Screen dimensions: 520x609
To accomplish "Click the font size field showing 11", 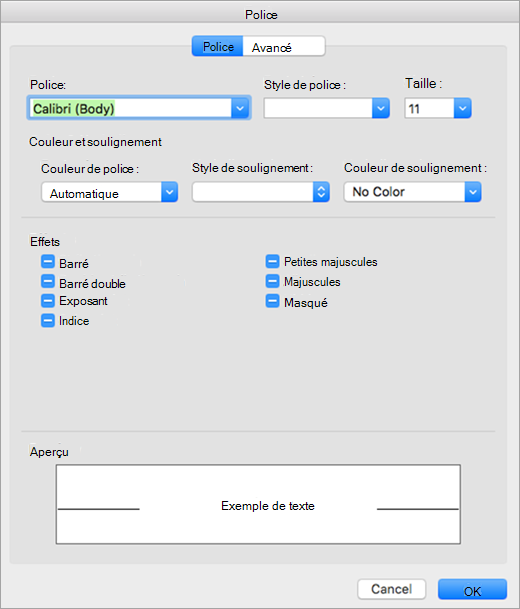I will 430,108.
